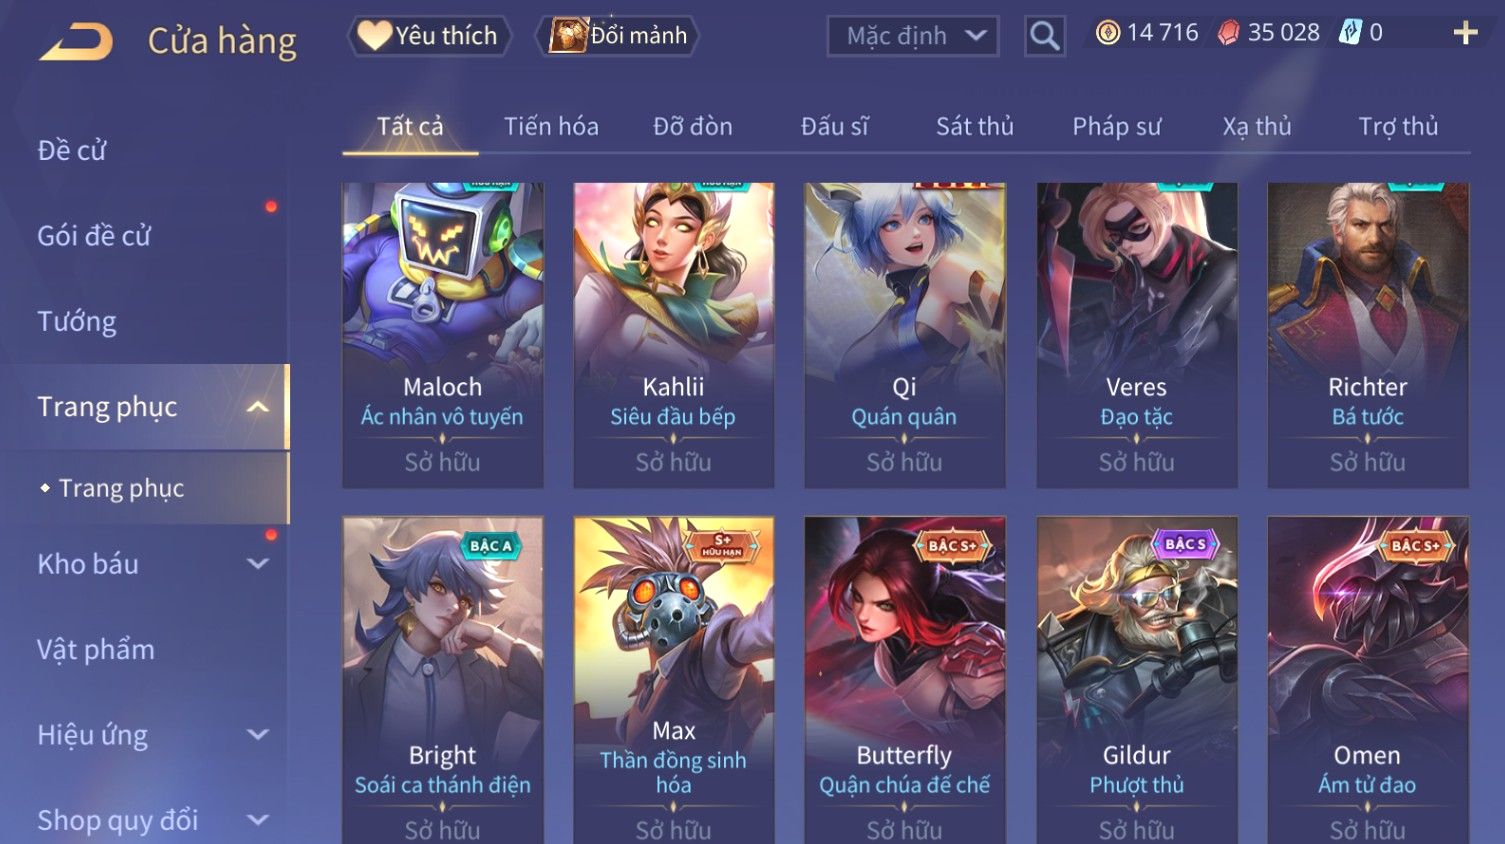The width and height of the screenshot is (1505, 844).
Task: Open the search magnifier icon
Action: [1044, 36]
